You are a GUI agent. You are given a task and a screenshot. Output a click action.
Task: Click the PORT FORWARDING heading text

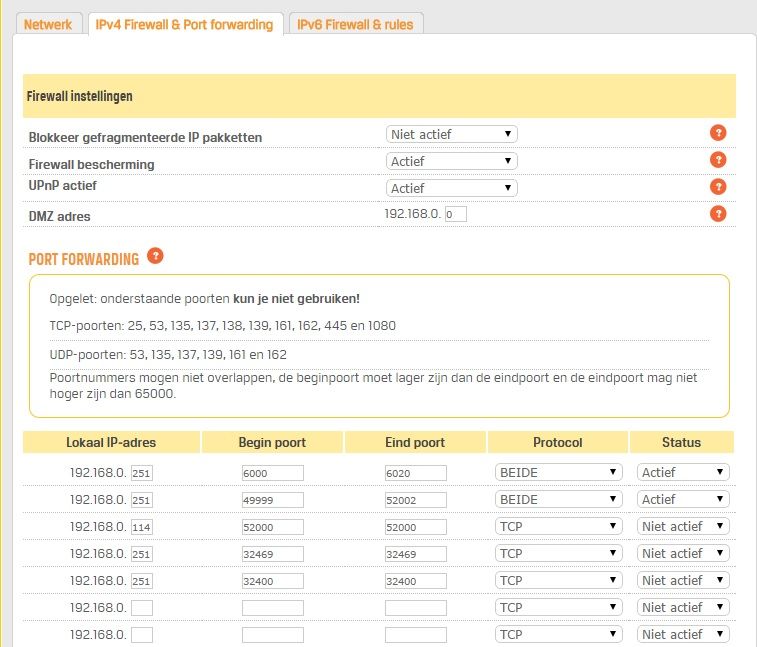click(x=84, y=259)
